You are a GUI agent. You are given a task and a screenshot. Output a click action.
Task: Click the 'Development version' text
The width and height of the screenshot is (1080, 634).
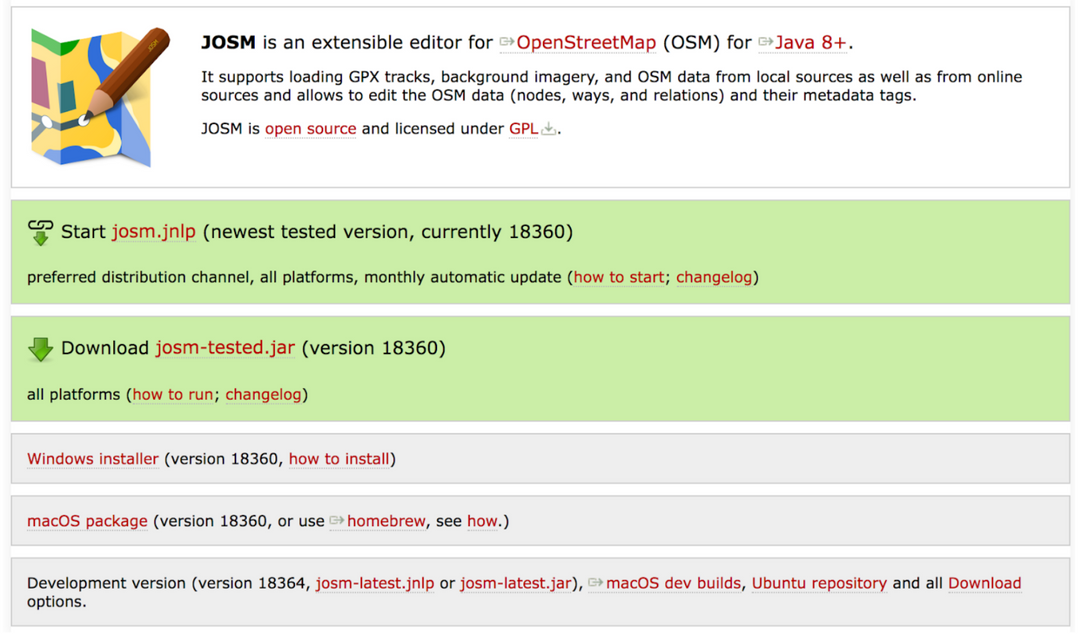pos(107,583)
